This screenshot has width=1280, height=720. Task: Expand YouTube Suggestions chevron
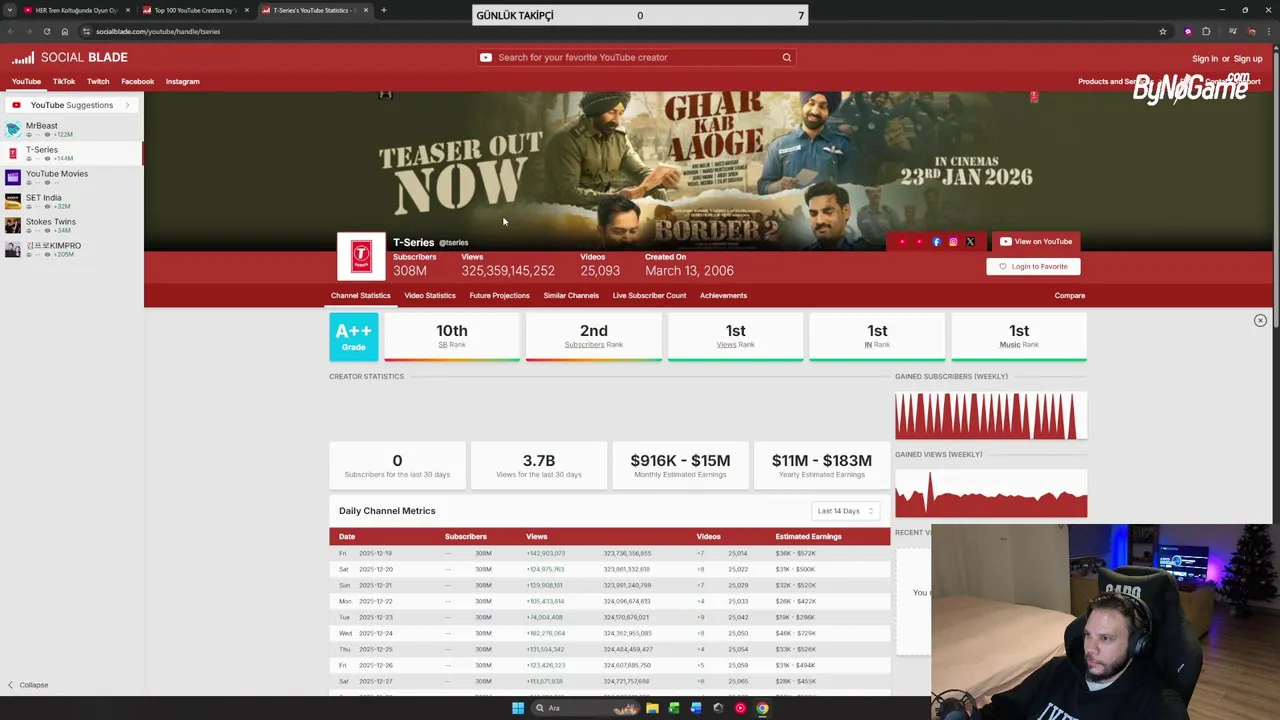[x=127, y=105]
